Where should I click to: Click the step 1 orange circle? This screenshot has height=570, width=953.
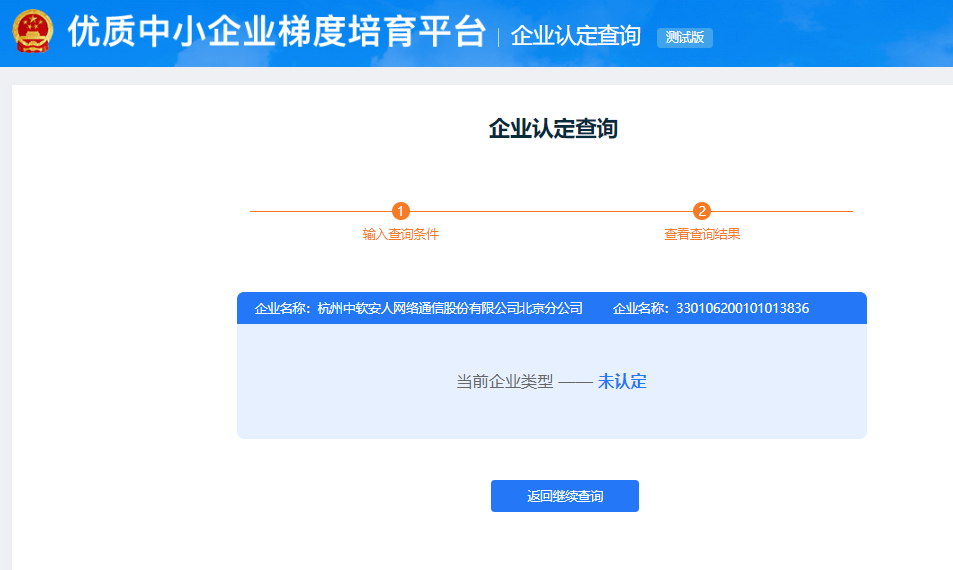pos(401,211)
